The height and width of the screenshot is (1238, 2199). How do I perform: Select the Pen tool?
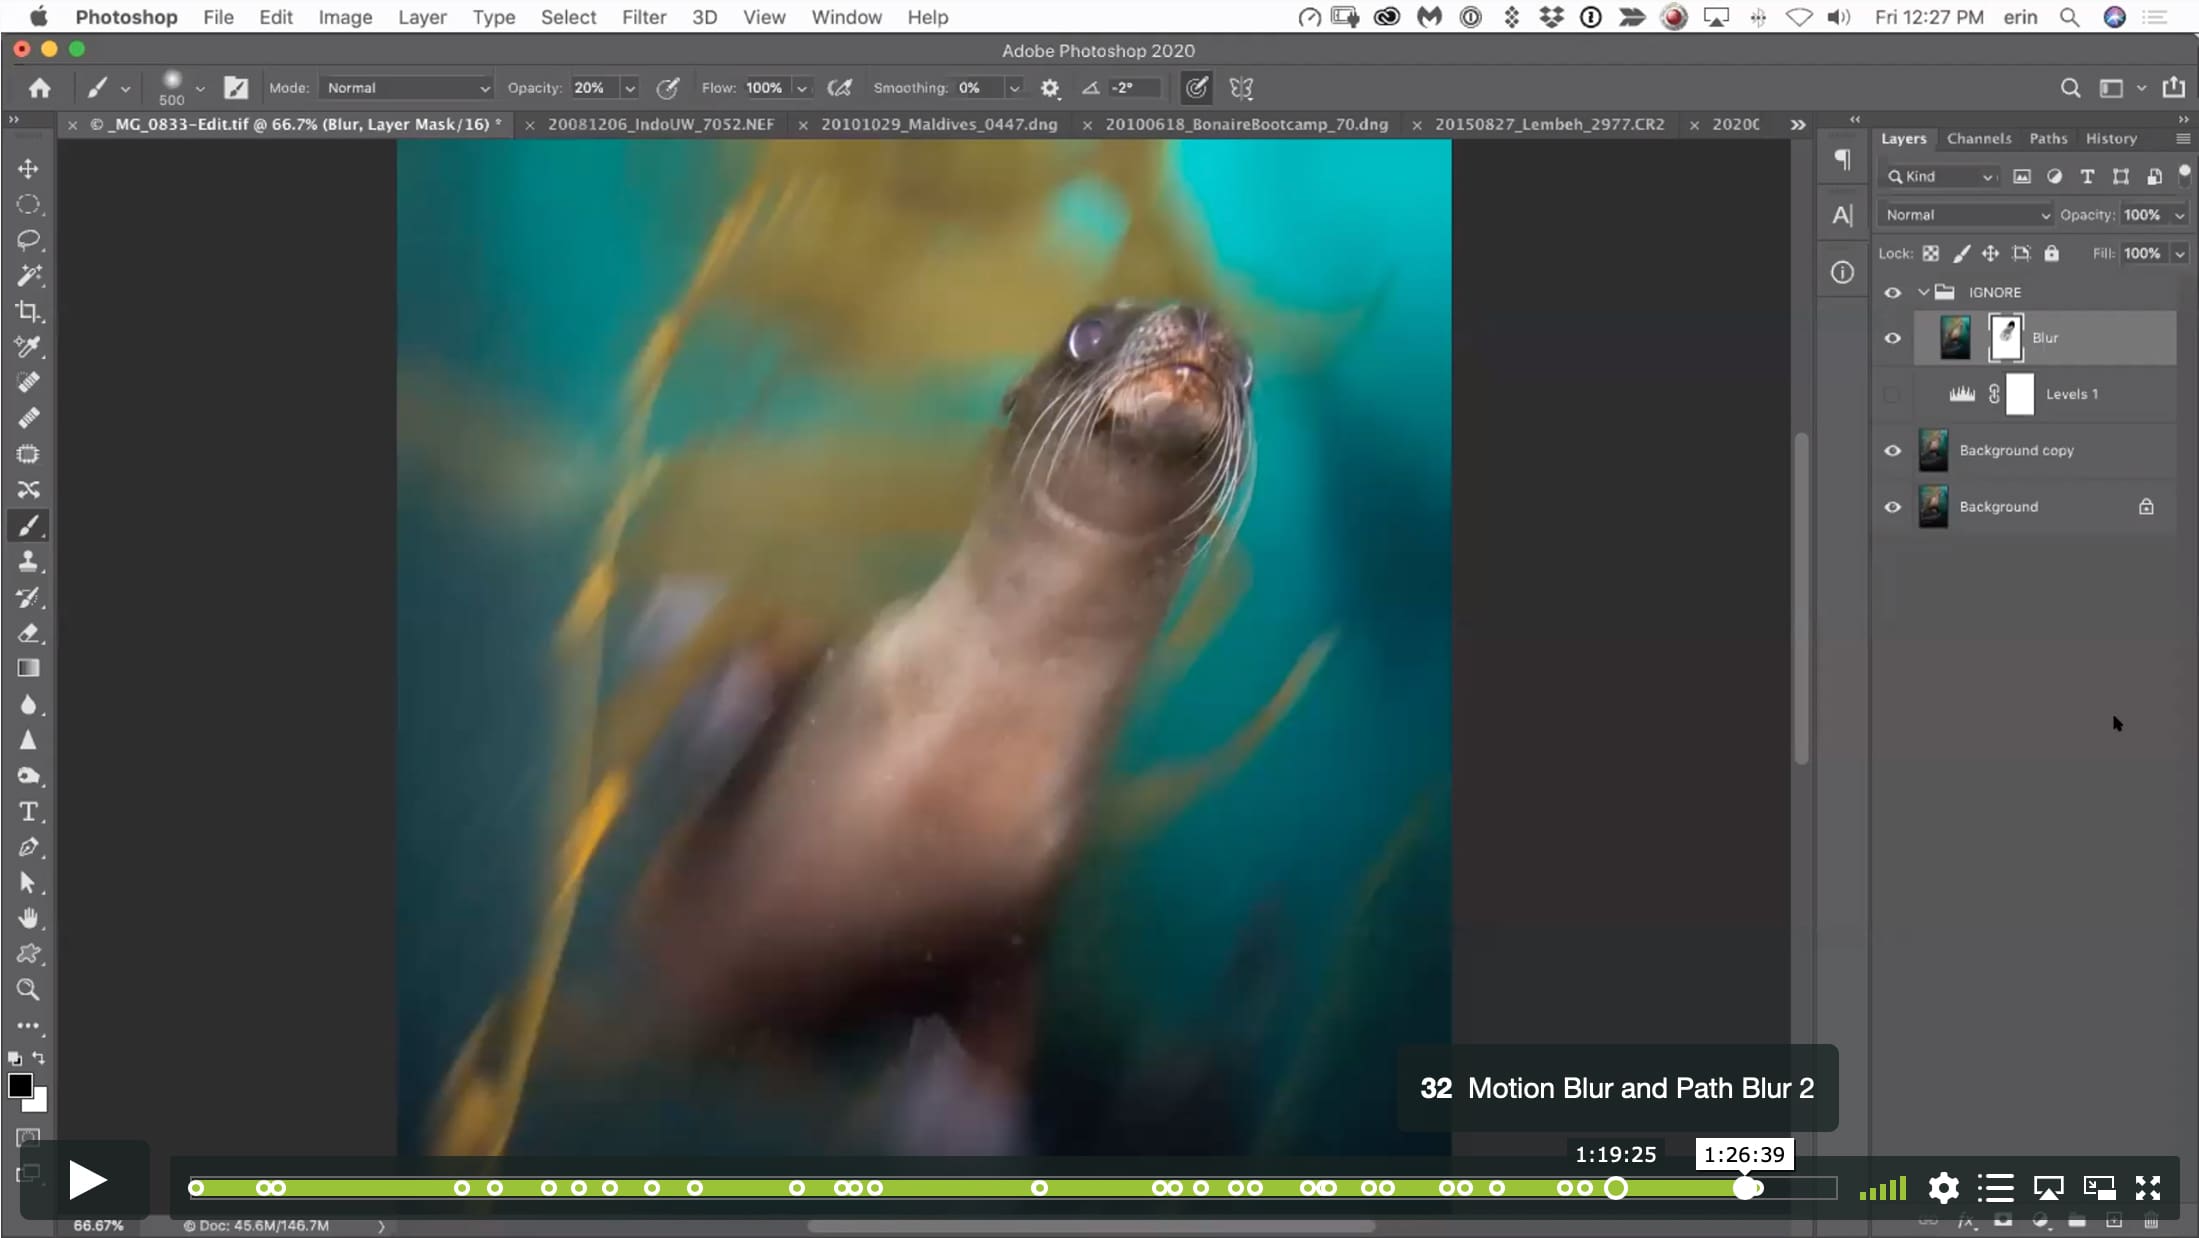point(28,847)
